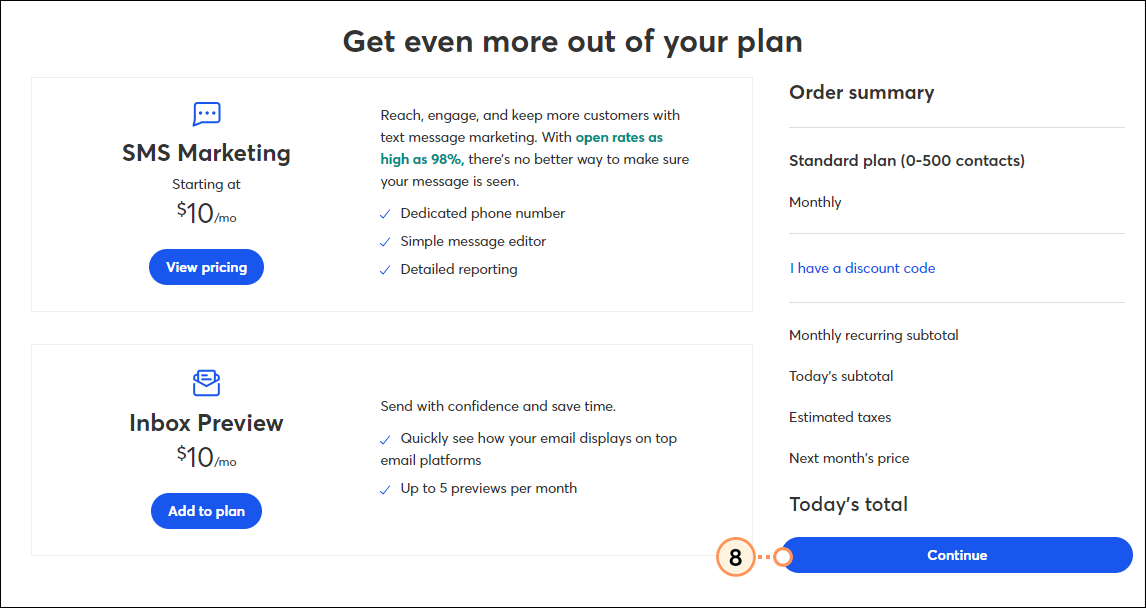1146x608 pixels.
Task: Select the SMS Marketing heading
Action: pyautogui.click(x=206, y=153)
